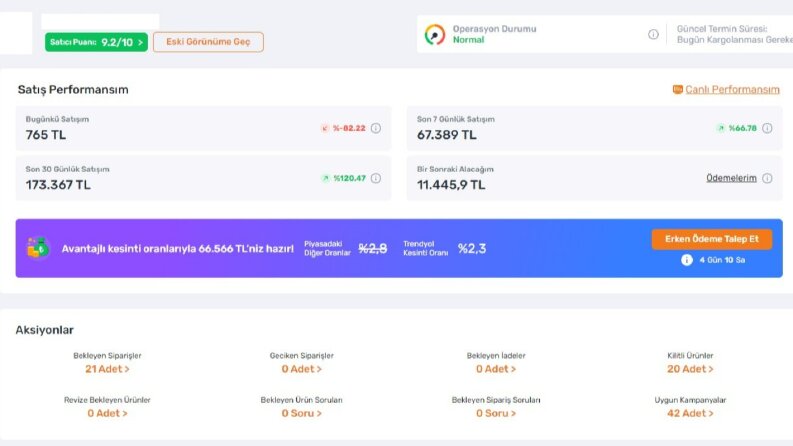Click info icon for Son 7 Günlük Satışım

click(x=767, y=128)
